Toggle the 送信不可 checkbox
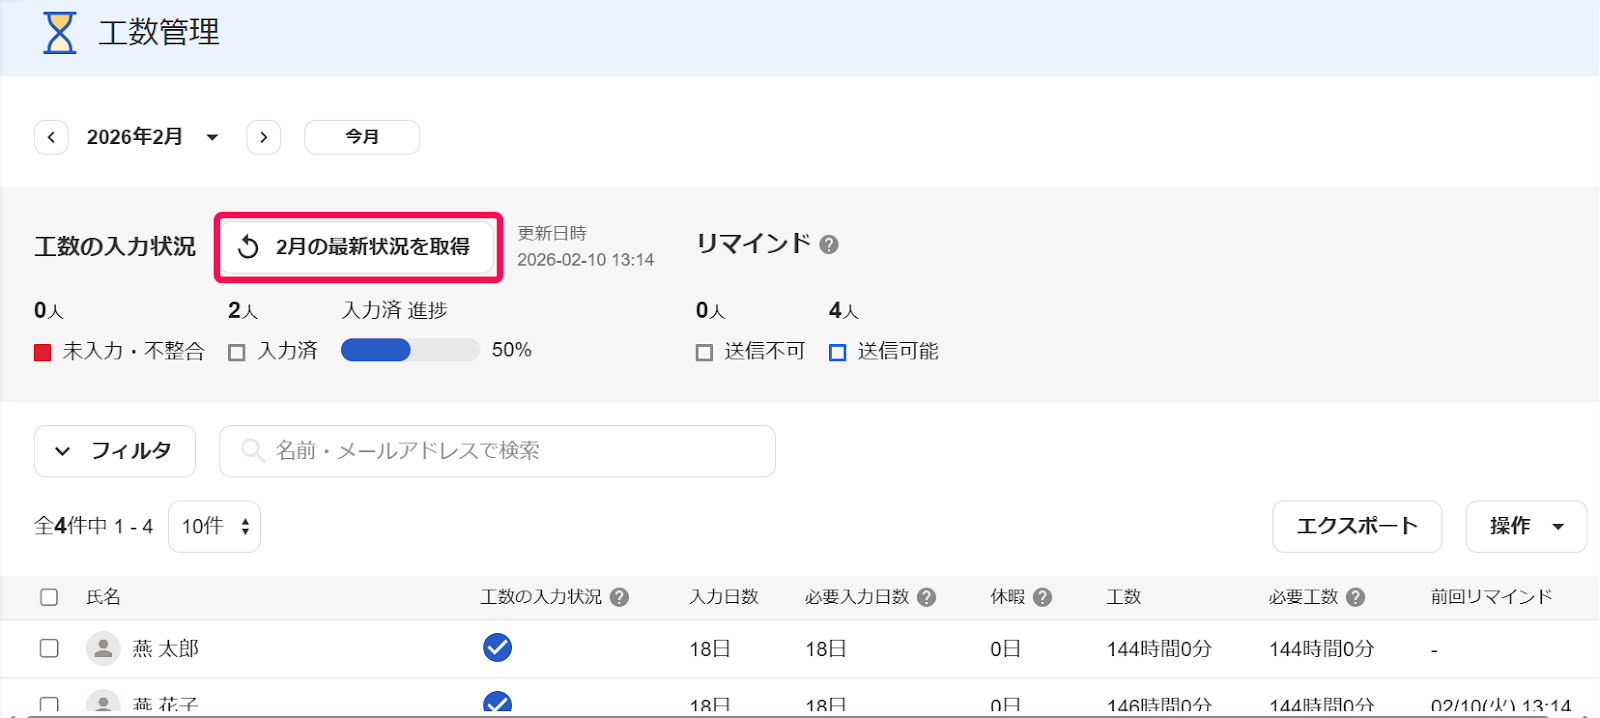This screenshot has width=1600, height=718. (704, 352)
